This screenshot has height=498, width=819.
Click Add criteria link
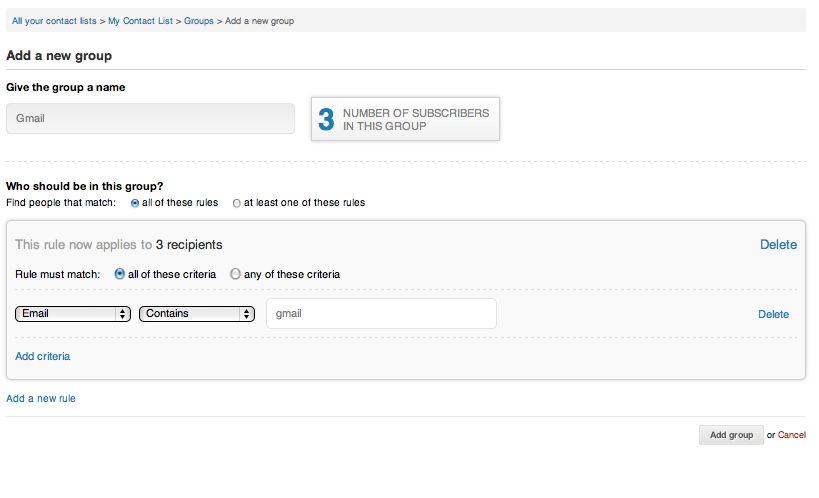42,356
